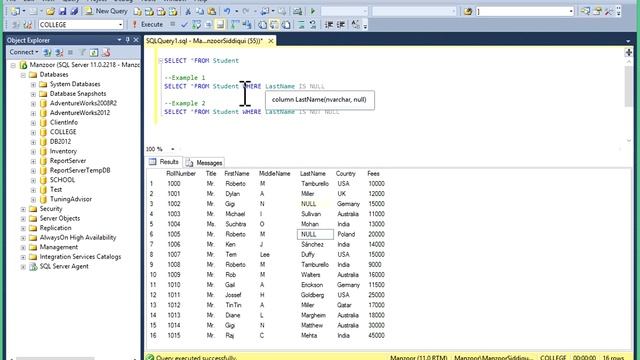640x360 pixels.
Task: Expand the COLLEGE database node
Action: tap(33, 132)
